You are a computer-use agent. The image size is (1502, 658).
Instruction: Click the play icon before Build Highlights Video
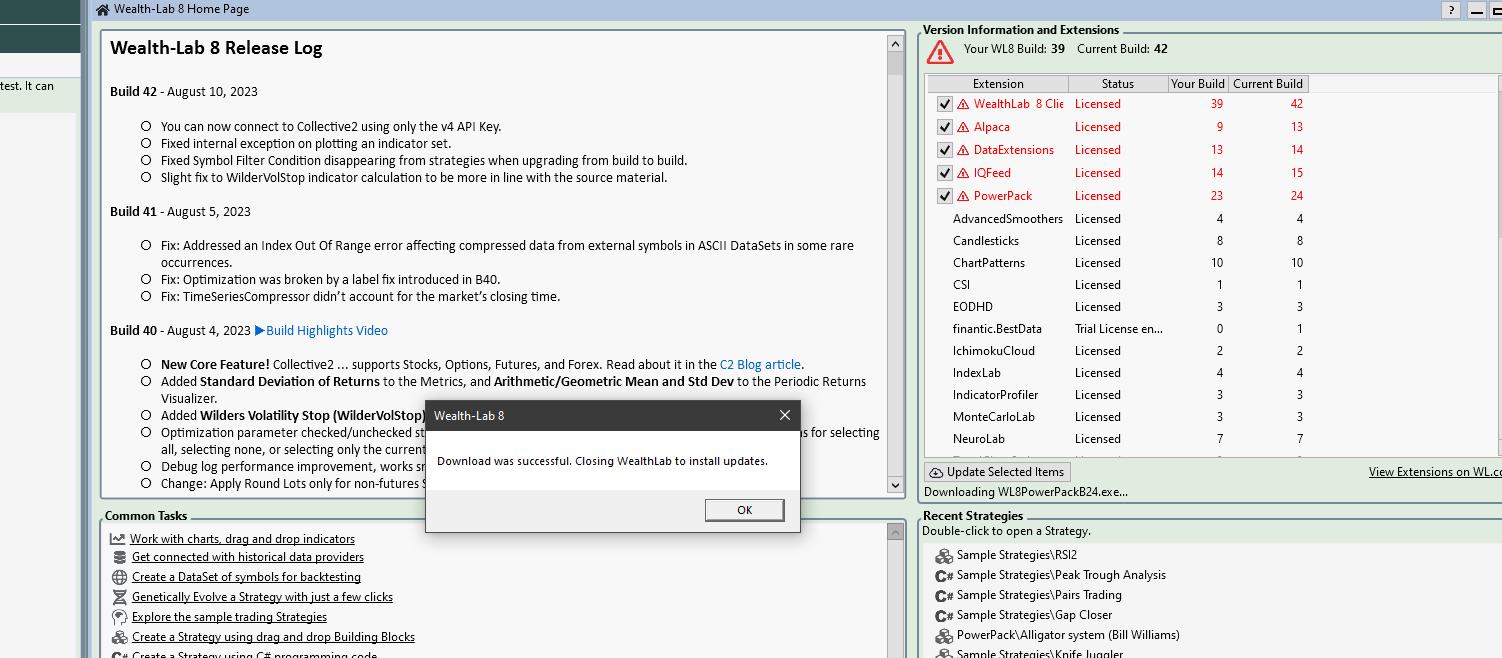260,330
